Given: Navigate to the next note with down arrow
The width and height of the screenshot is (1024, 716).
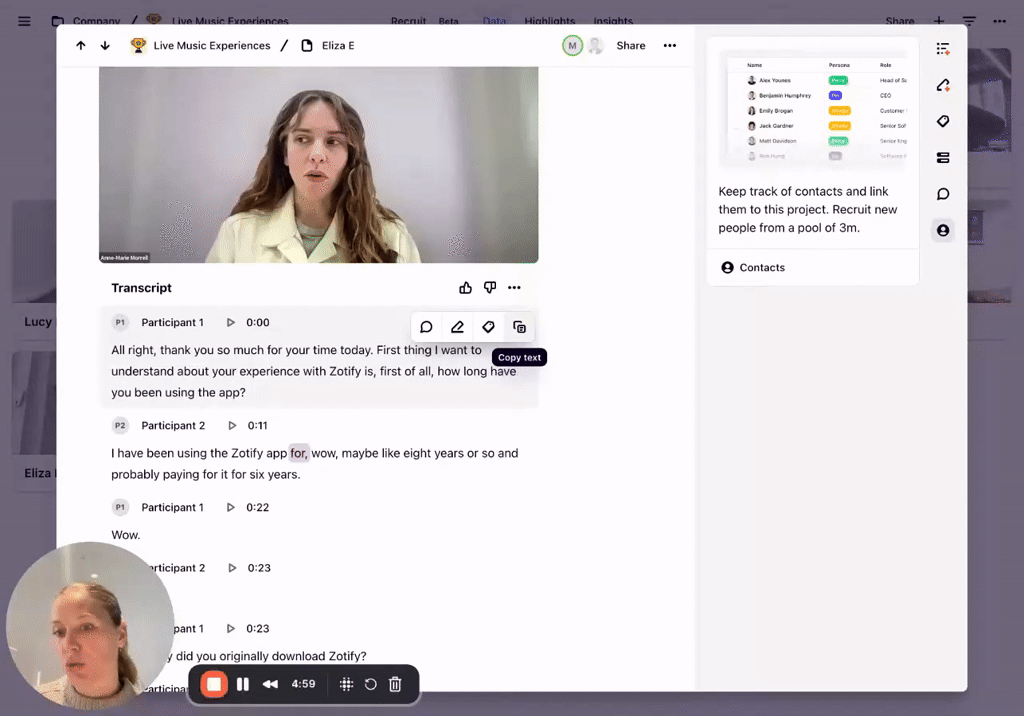Looking at the screenshot, I should point(105,46).
